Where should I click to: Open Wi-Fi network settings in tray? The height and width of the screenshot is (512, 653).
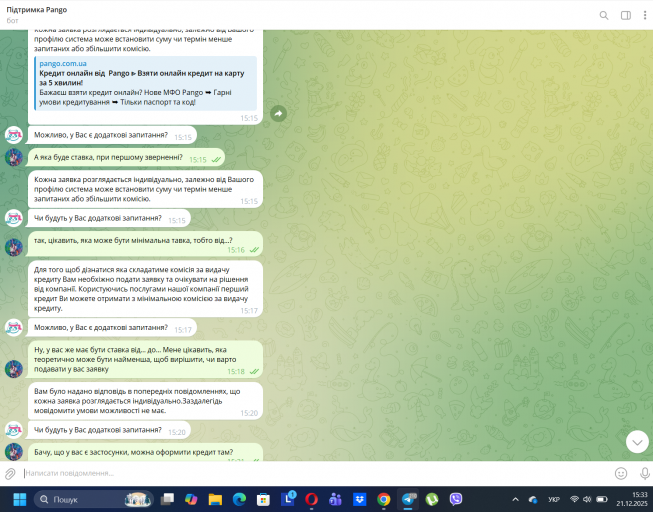coord(574,499)
